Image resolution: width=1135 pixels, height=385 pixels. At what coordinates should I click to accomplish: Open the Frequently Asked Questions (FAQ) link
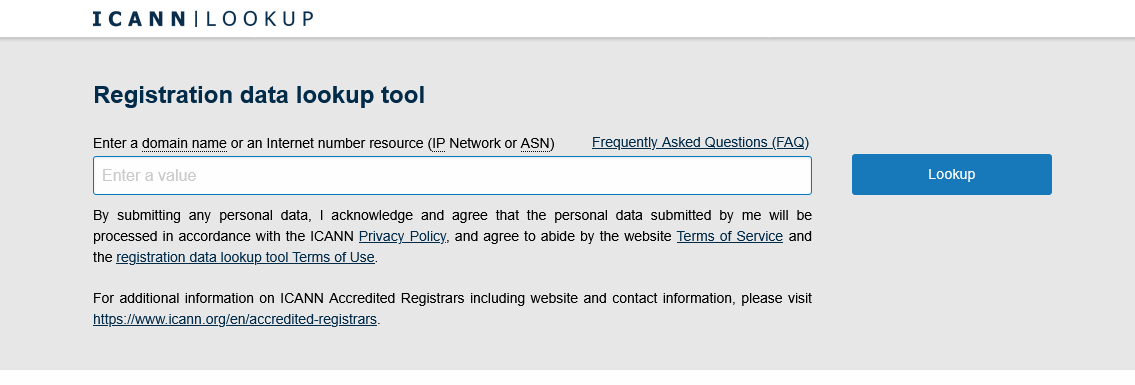[700, 143]
